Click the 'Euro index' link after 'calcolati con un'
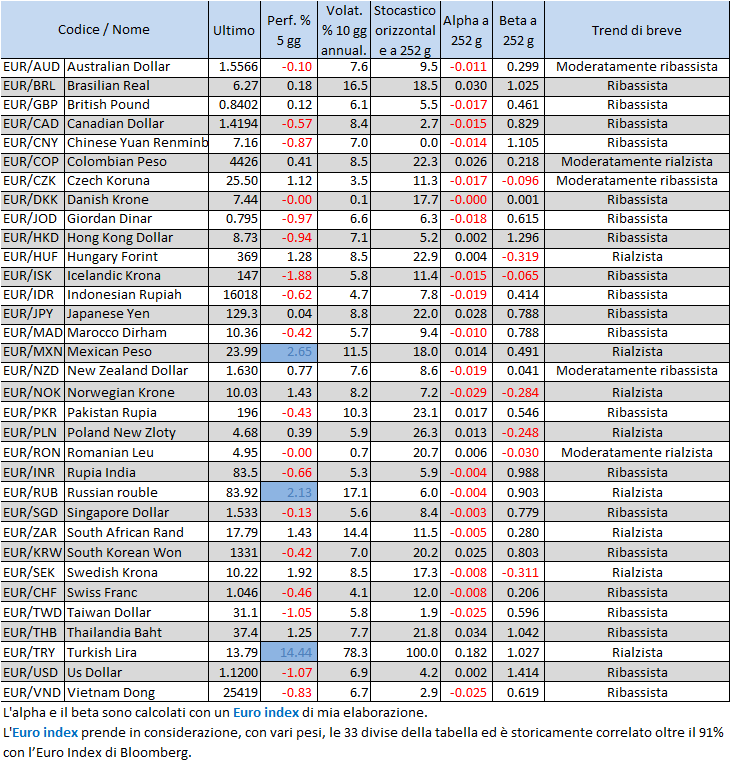 point(266,712)
